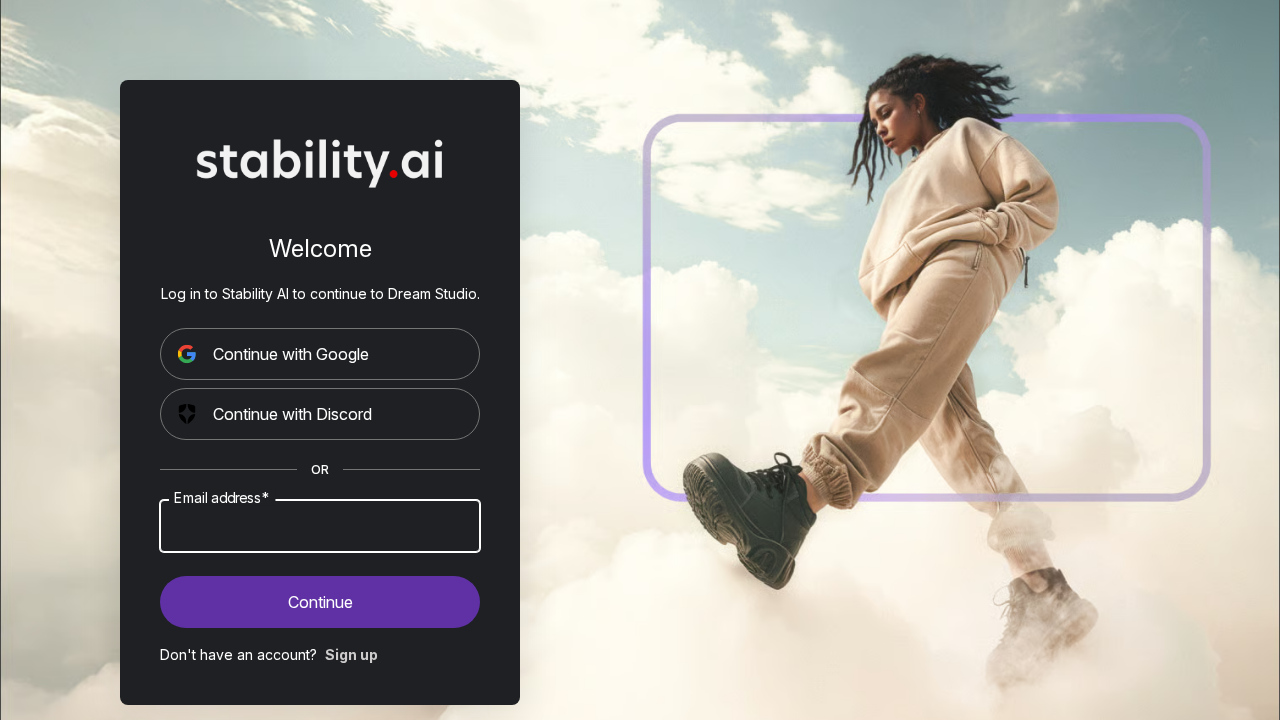Open the Sign up link
1280x720 pixels.
pyautogui.click(x=351, y=655)
